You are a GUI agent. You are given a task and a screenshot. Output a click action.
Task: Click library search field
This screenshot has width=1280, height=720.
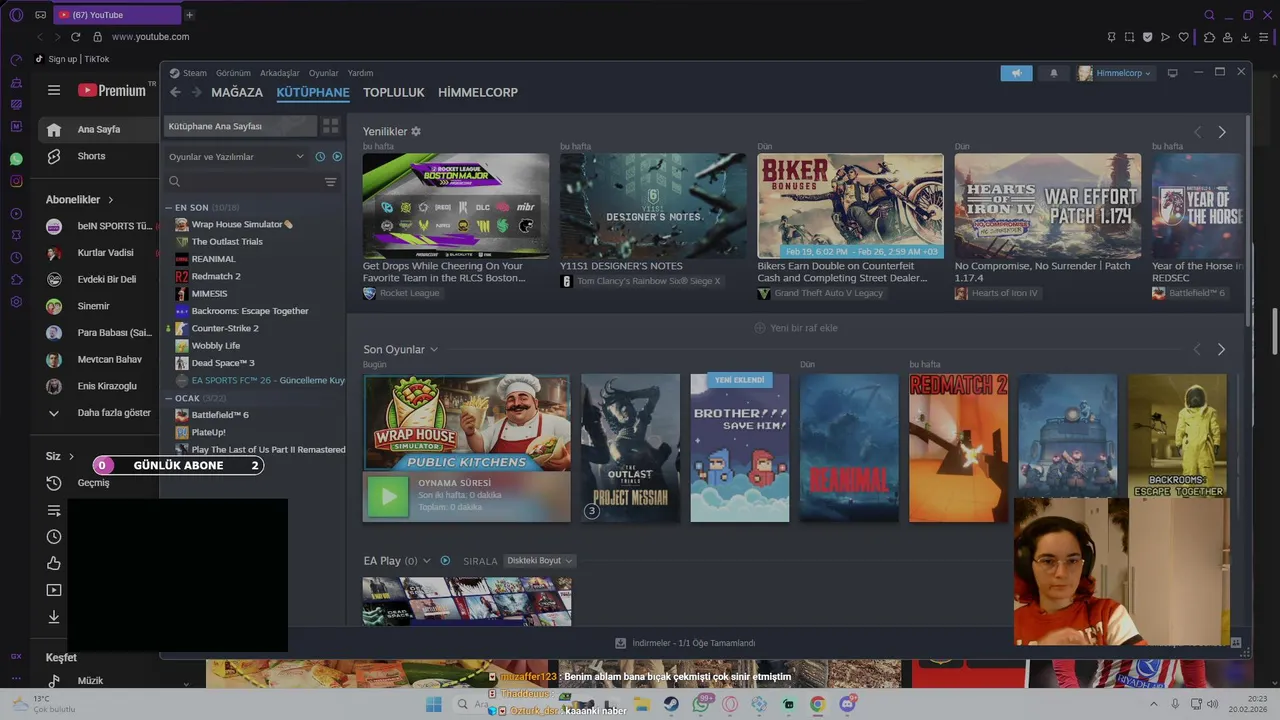click(x=244, y=182)
